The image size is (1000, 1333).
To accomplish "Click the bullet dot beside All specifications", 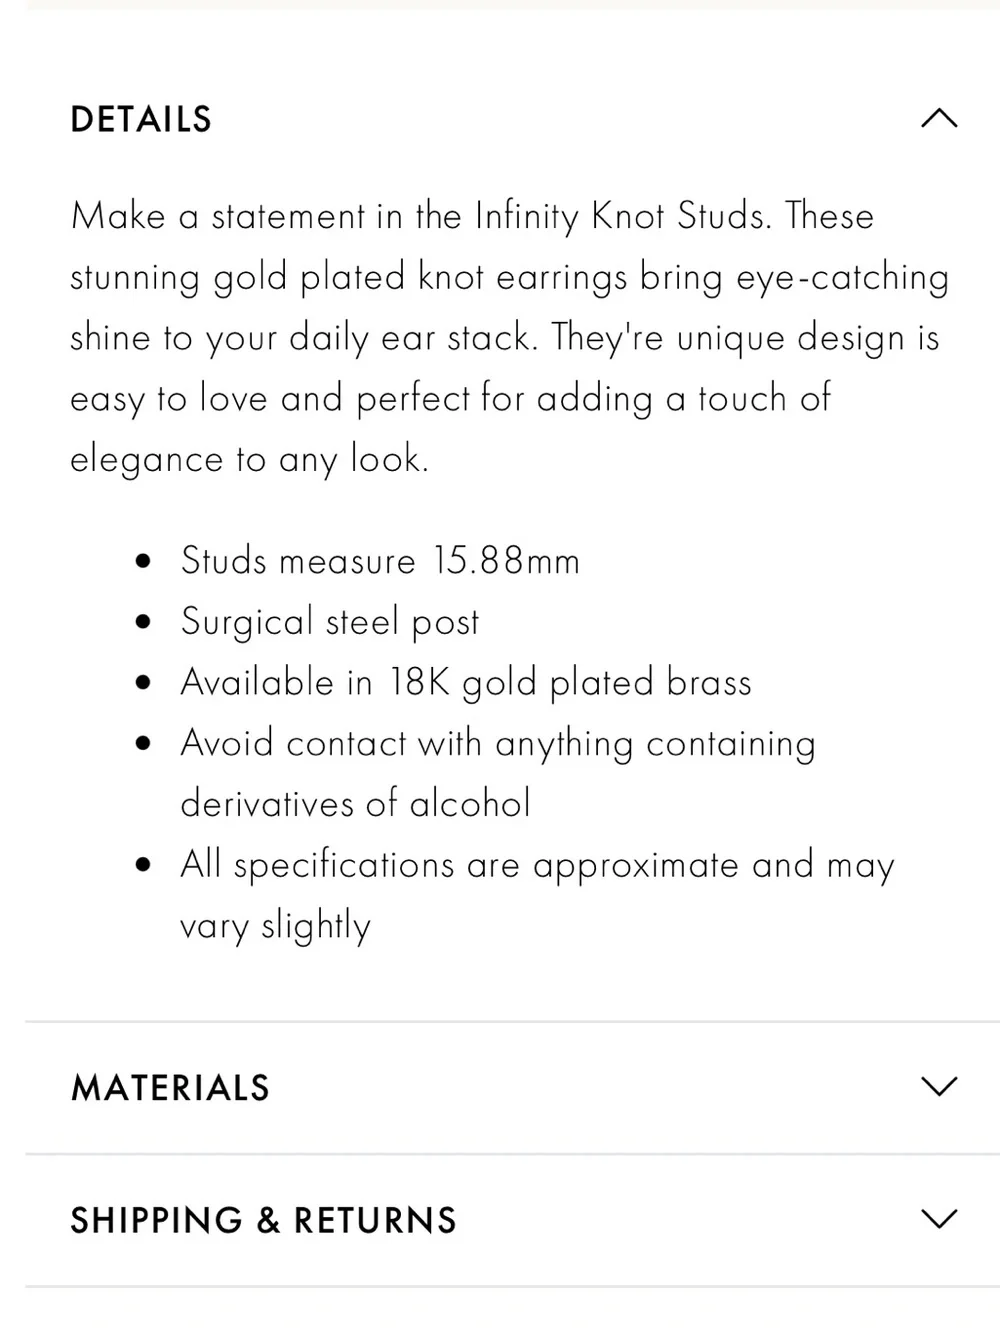I will (145, 867).
